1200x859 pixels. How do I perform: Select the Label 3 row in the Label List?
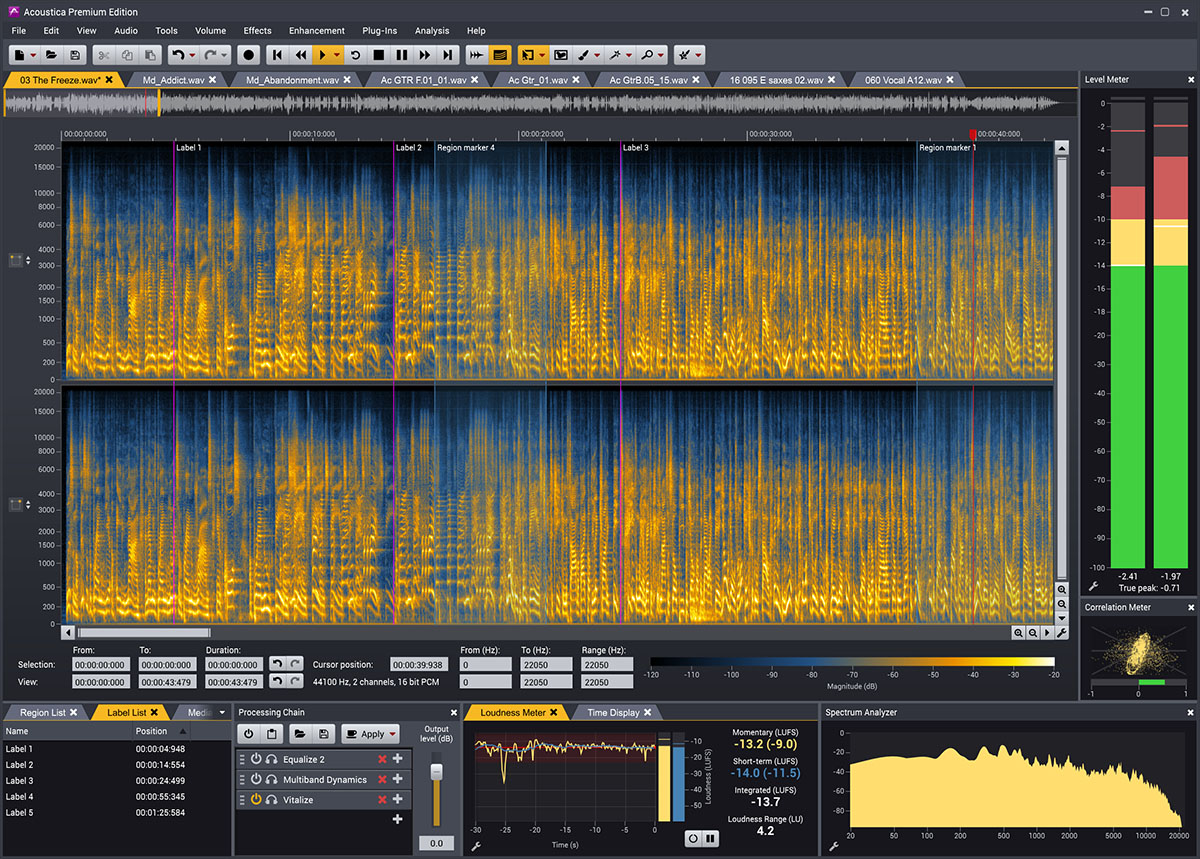click(115, 780)
